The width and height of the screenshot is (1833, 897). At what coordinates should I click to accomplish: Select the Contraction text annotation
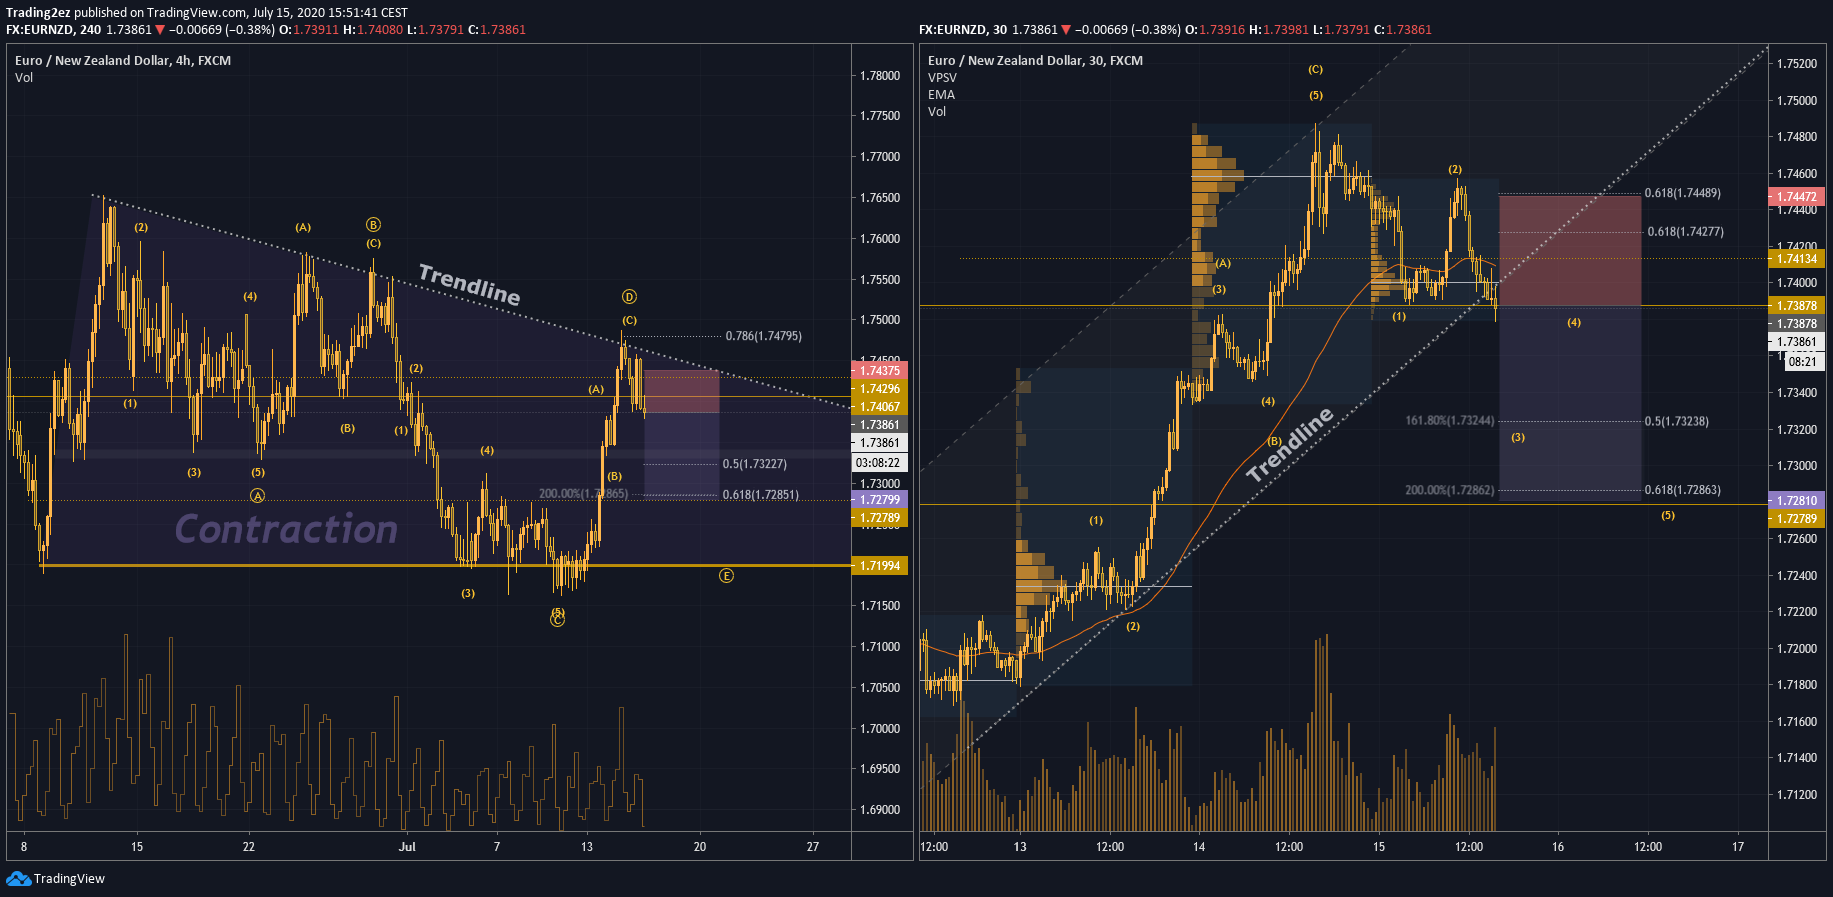coord(286,529)
